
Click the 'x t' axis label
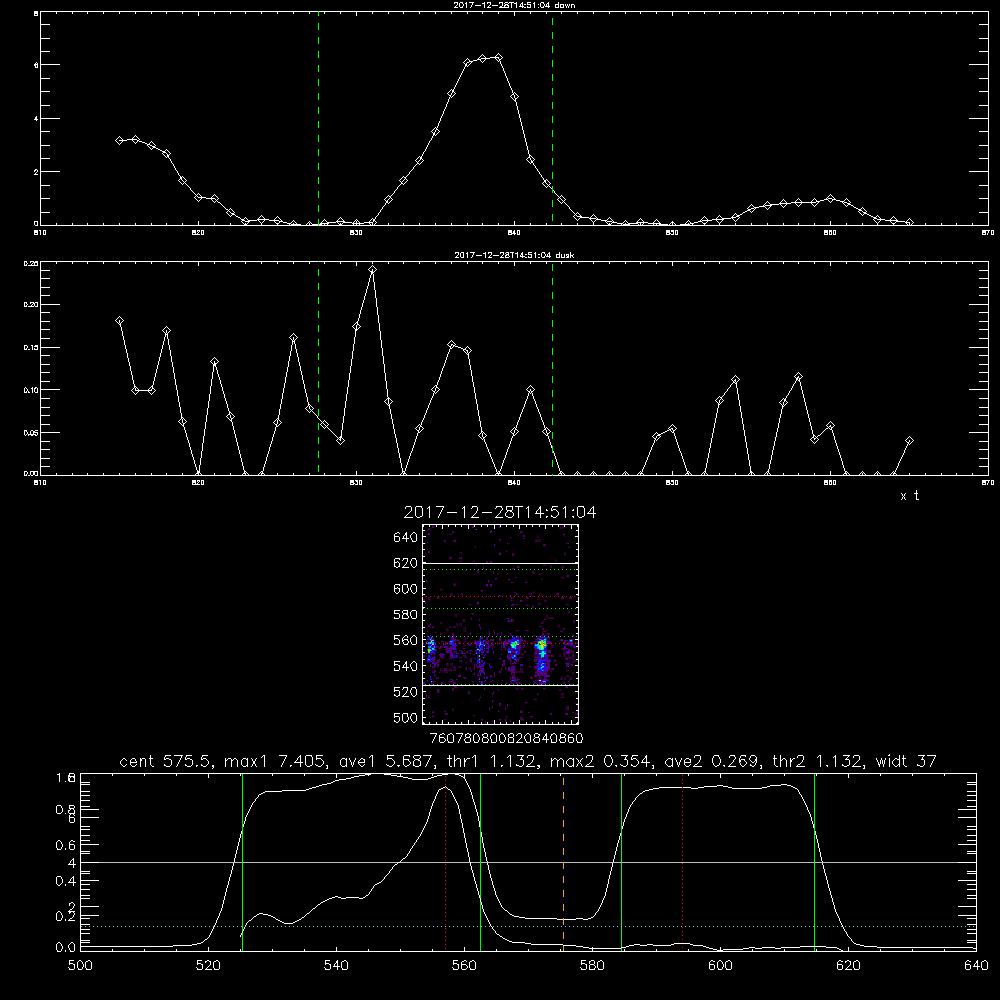pyautogui.click(x=910, y=496)
